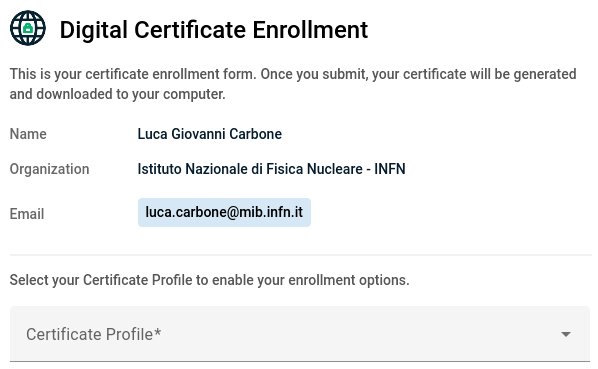
Task: Click the globe with padlock certificate icon
Action: tap(28, 28)
